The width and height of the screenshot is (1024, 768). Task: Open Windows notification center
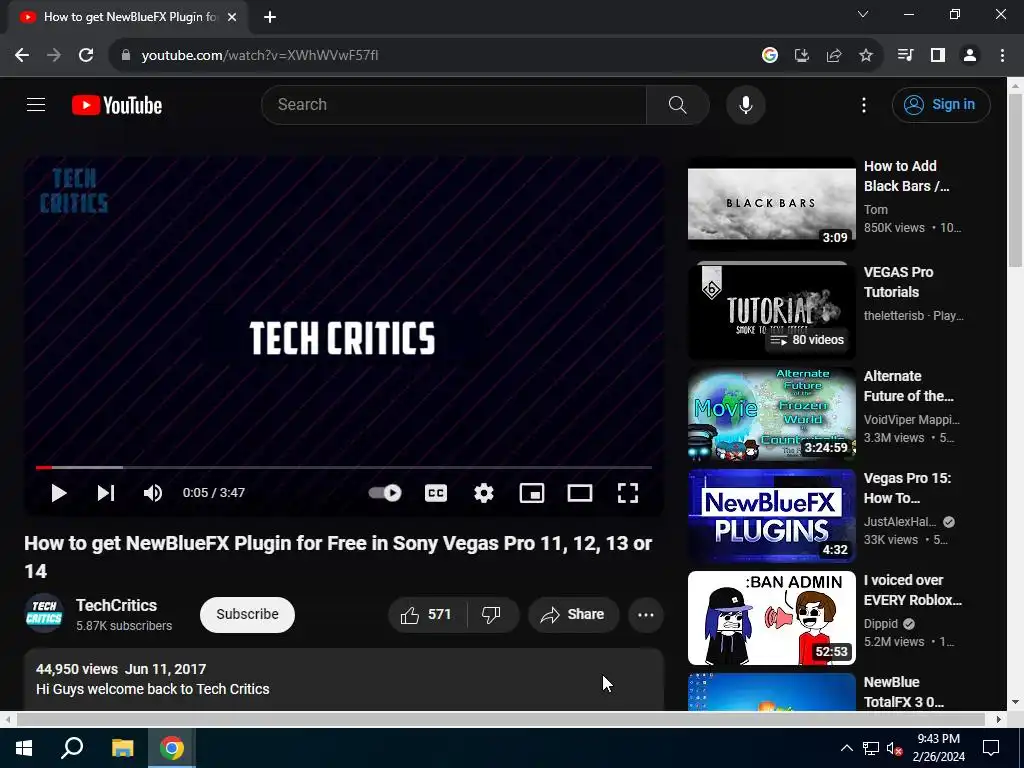pyautogui.click(x=991, y=748)
